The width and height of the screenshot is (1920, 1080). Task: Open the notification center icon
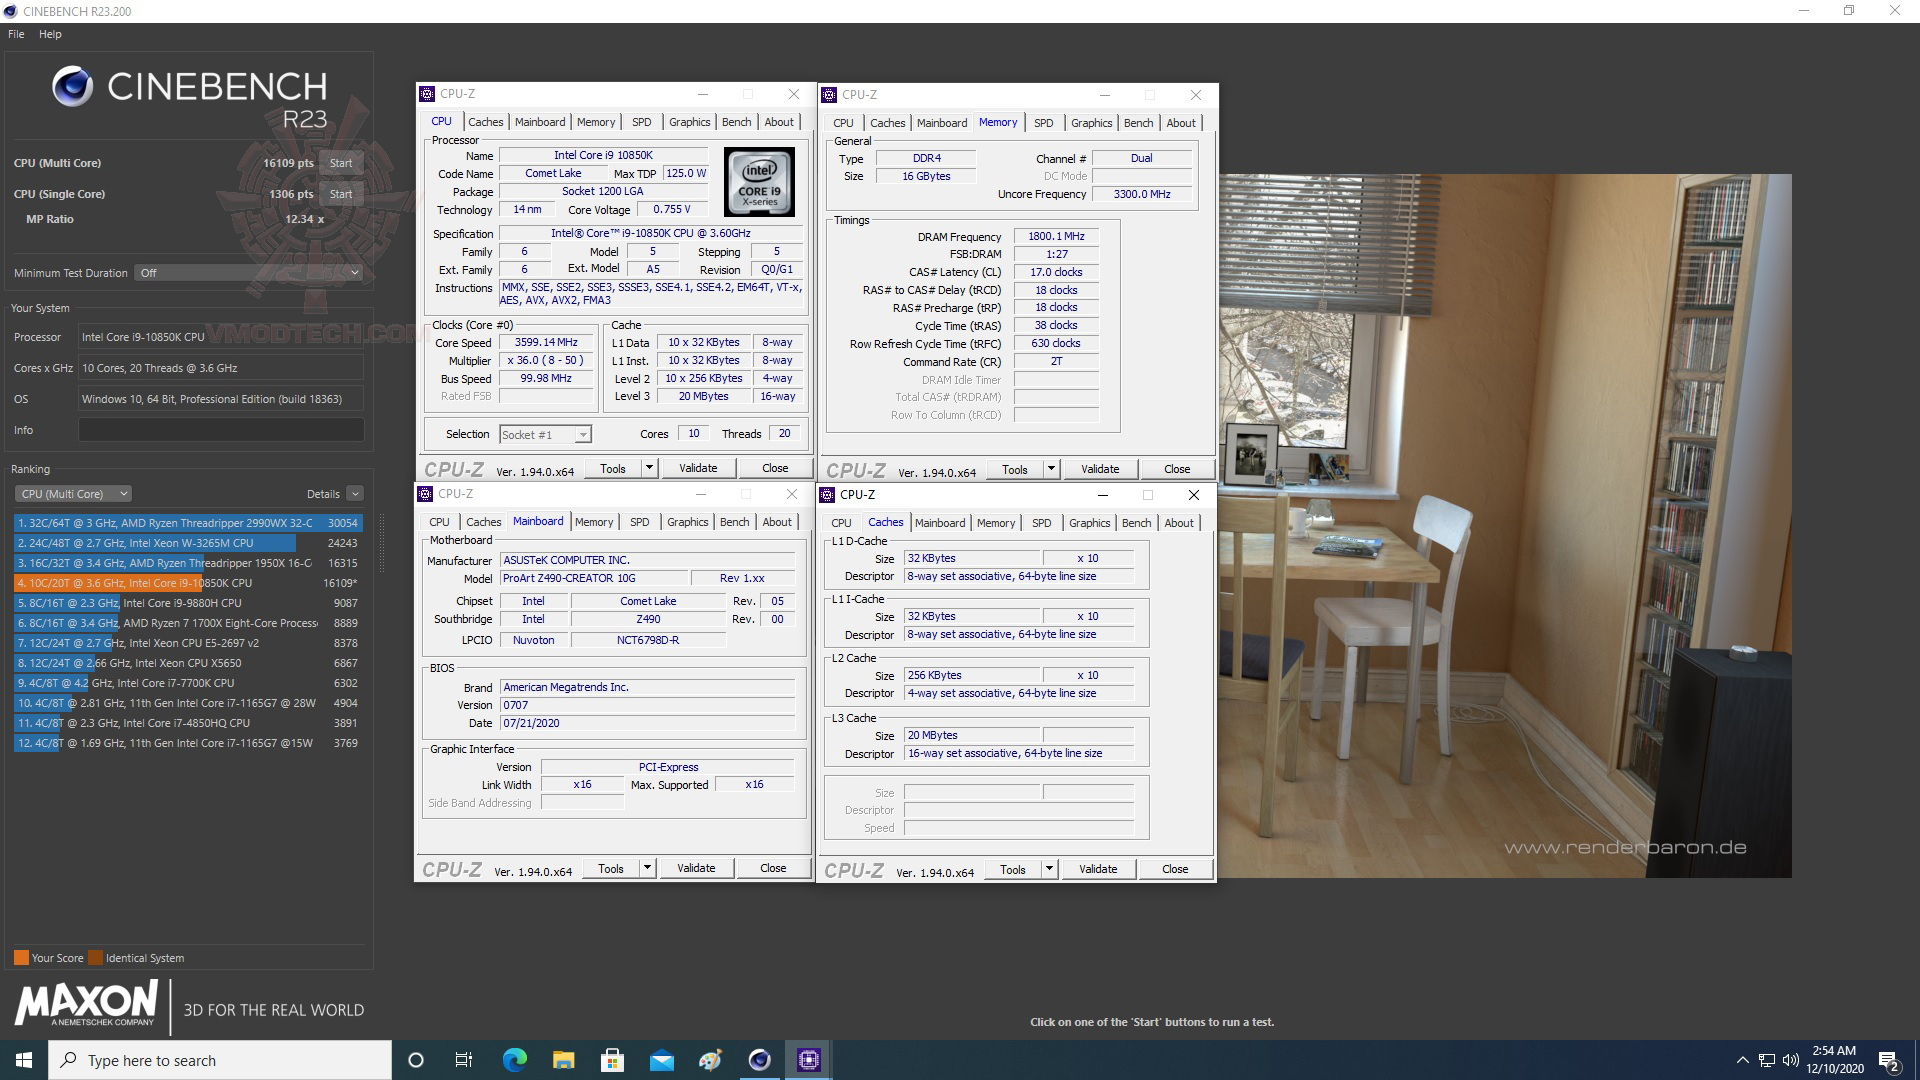pos(1888,1061)
